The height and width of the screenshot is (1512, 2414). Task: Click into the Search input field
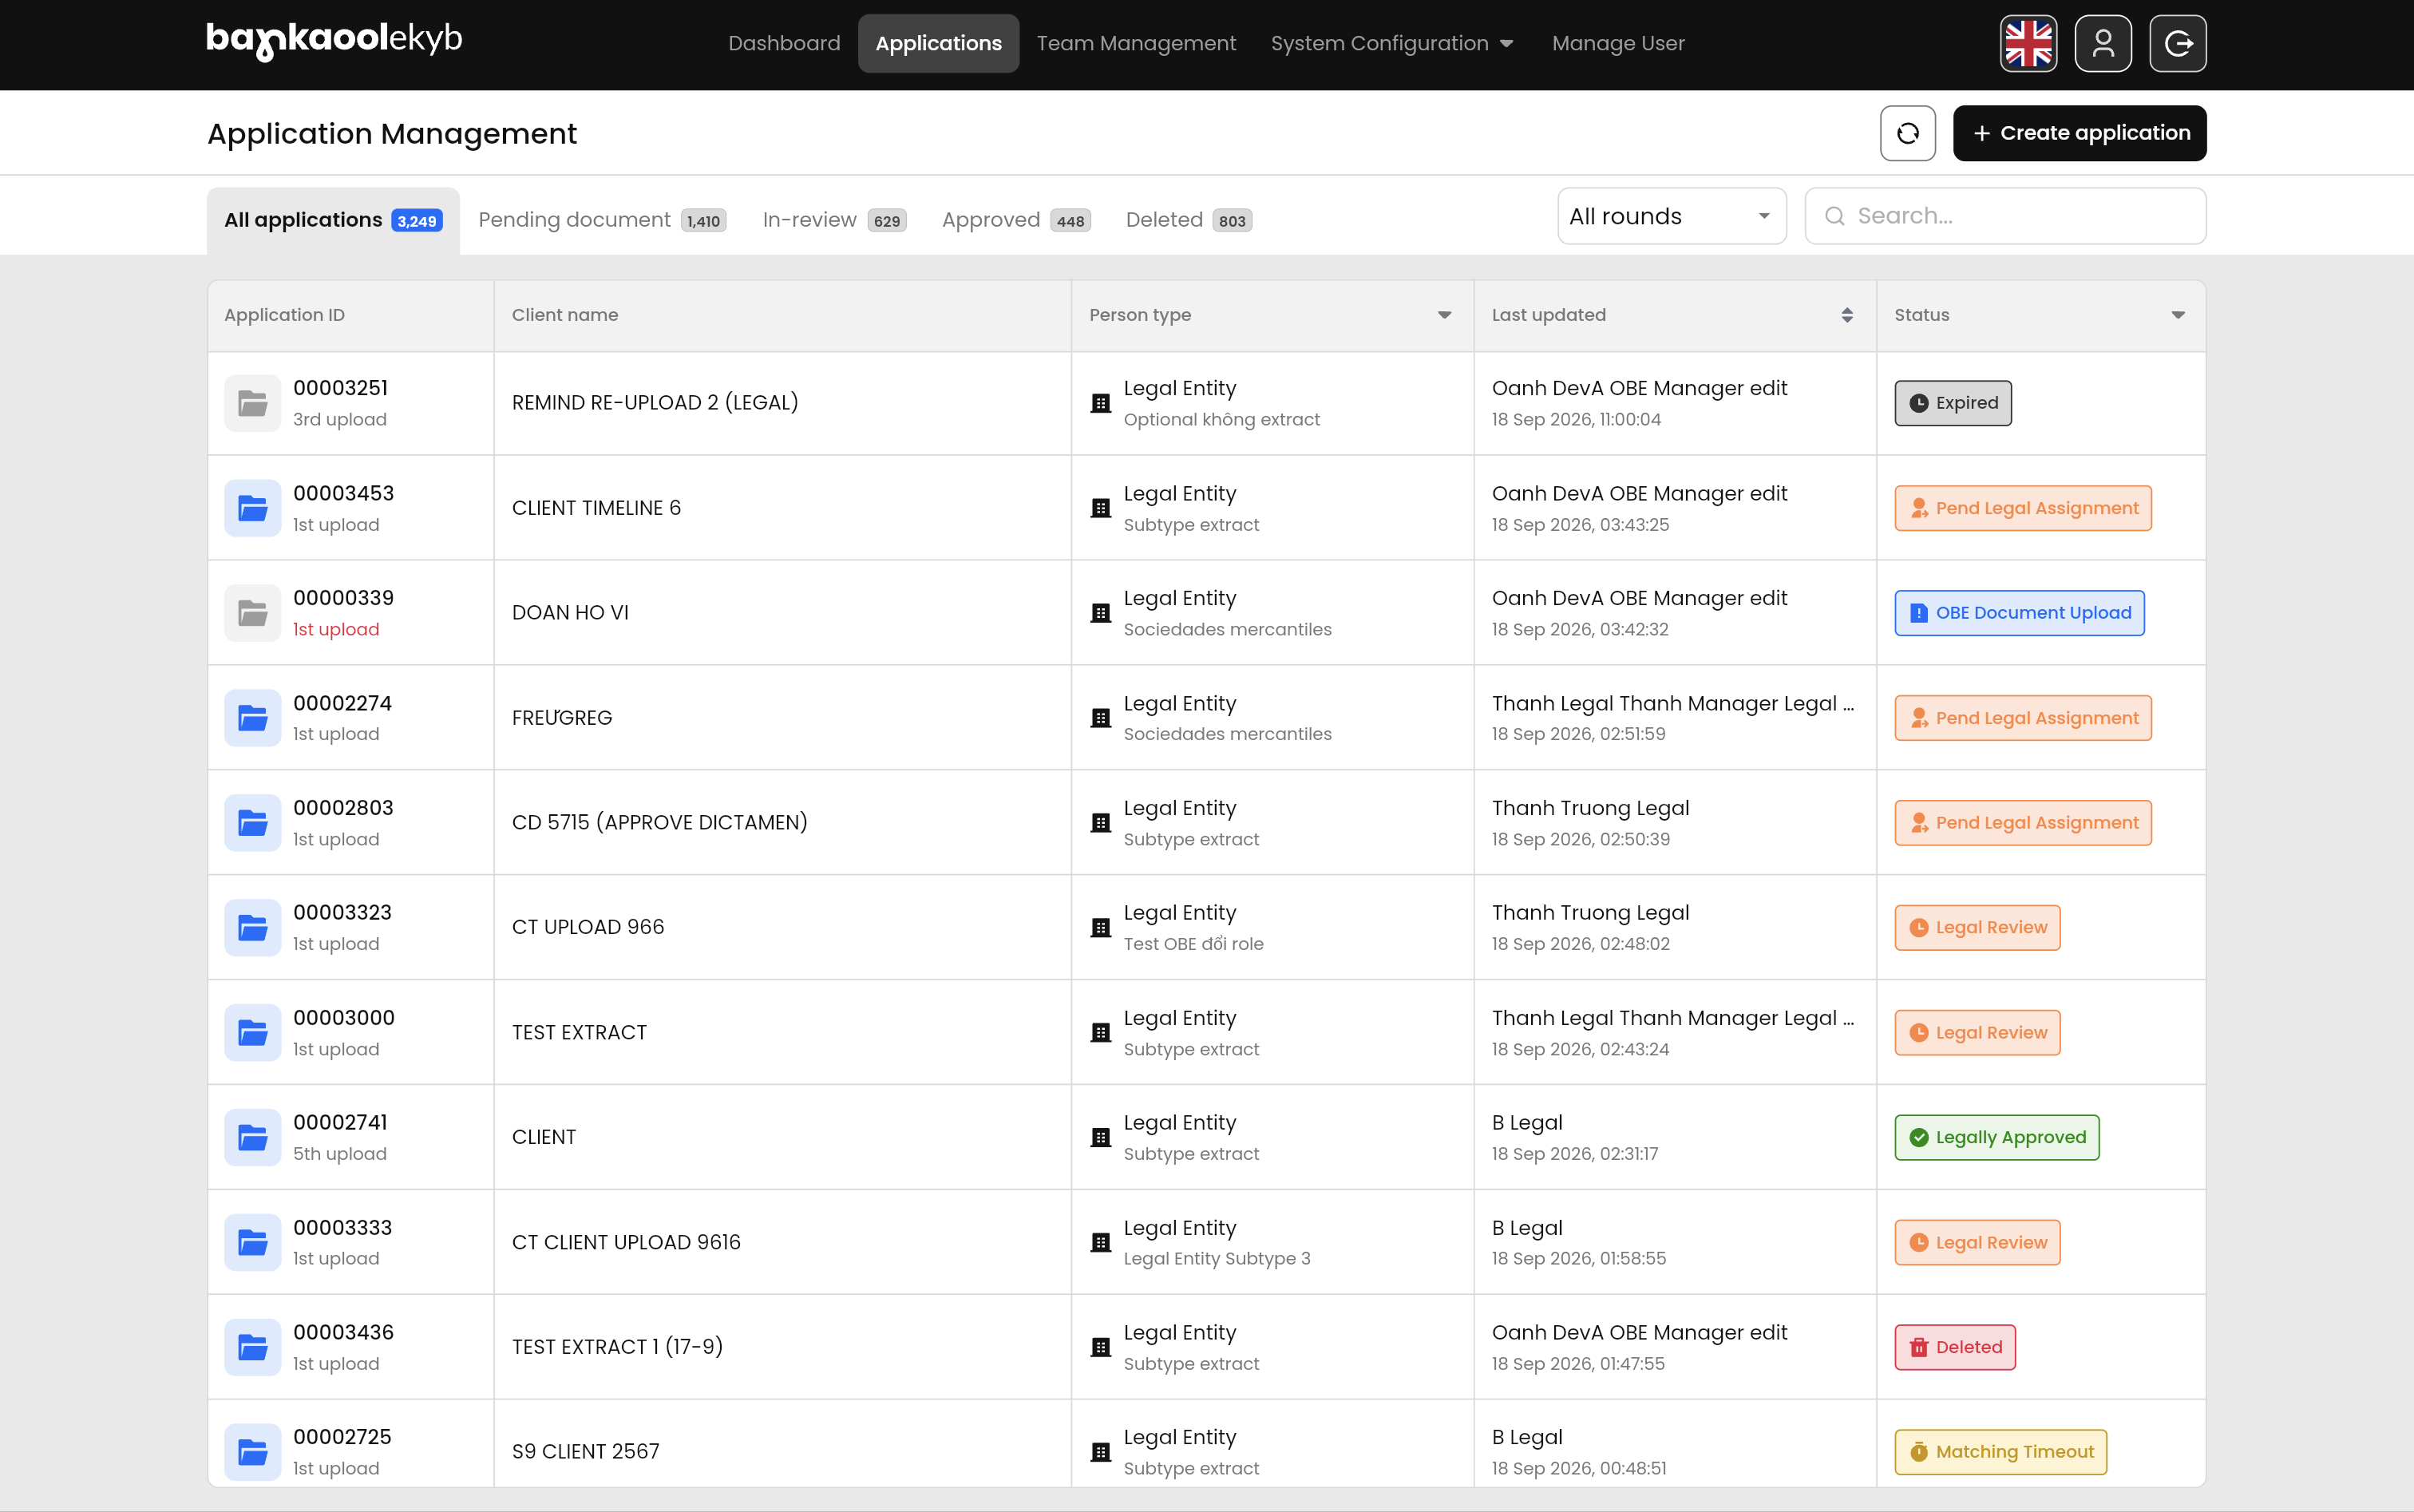tap(2005, 216)
